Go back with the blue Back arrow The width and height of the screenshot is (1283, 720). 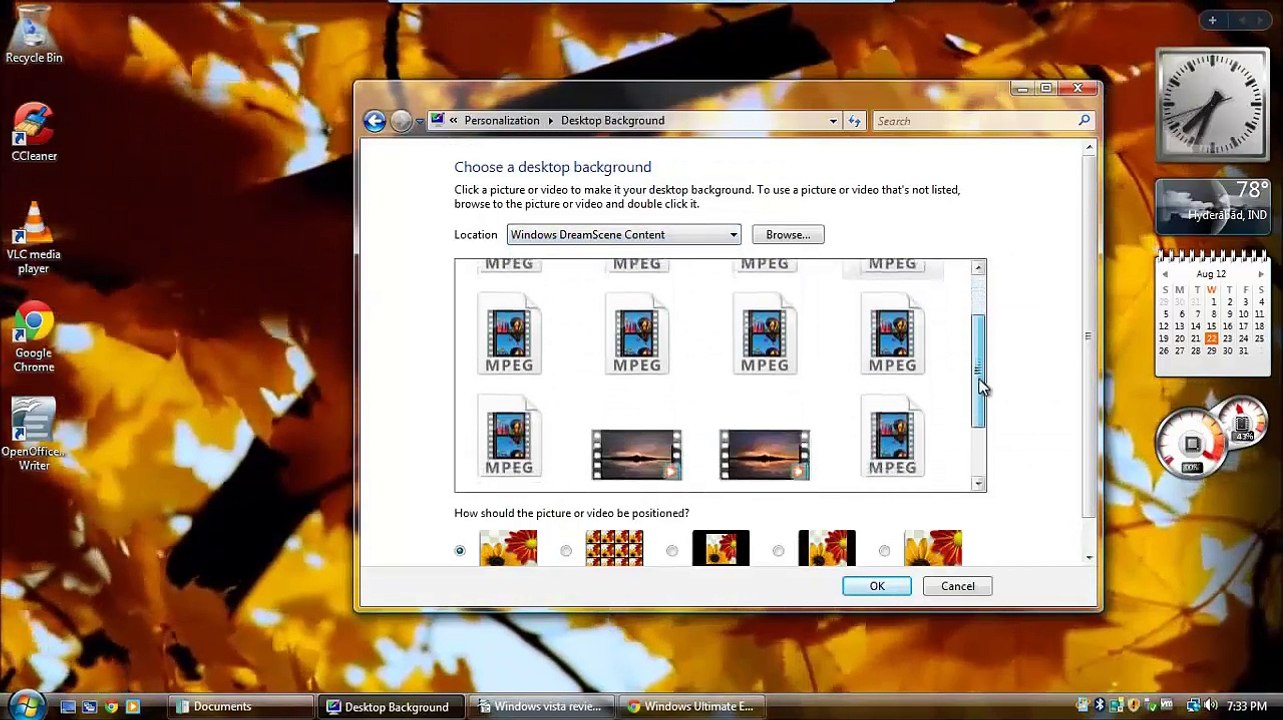click(x=374, y=121)
